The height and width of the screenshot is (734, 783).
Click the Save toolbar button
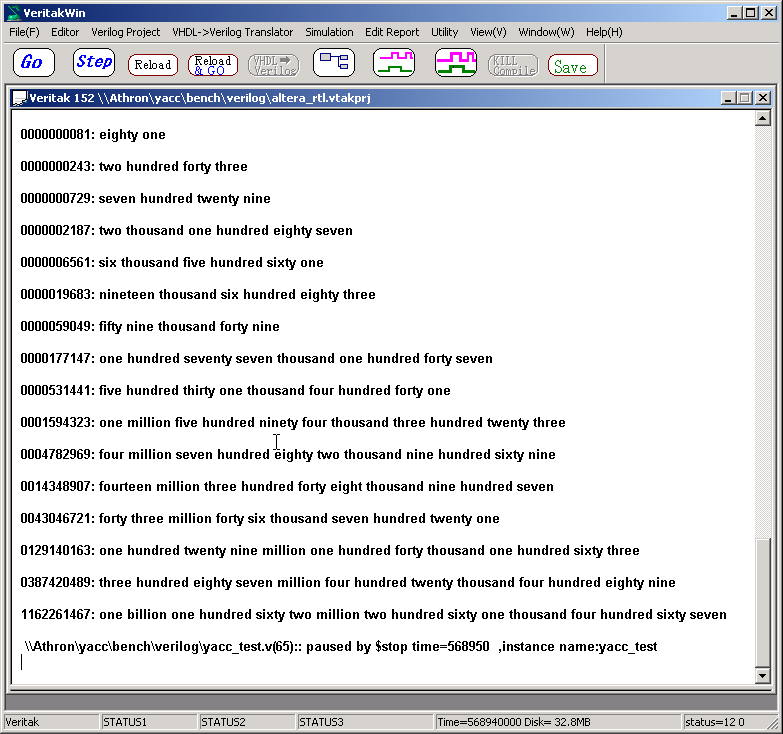tap(572, 66)
